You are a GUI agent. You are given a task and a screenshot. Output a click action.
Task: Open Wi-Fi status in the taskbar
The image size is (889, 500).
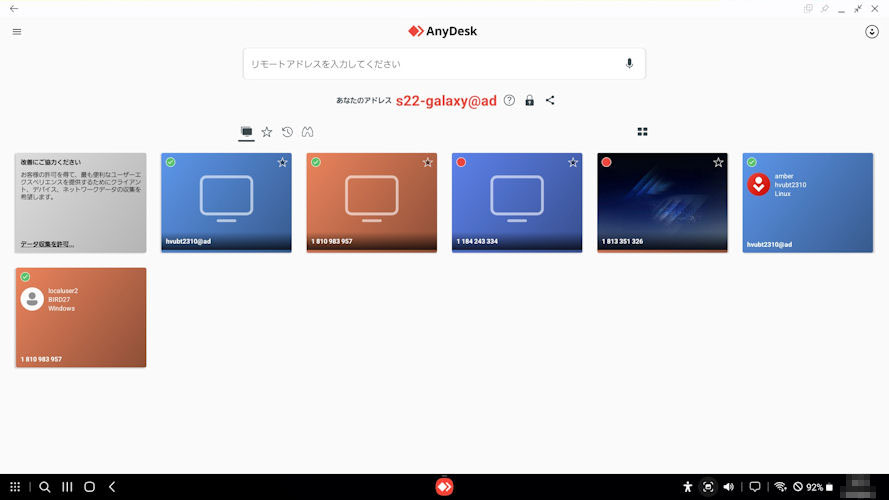pyautogui.click(x=781, y=487)
